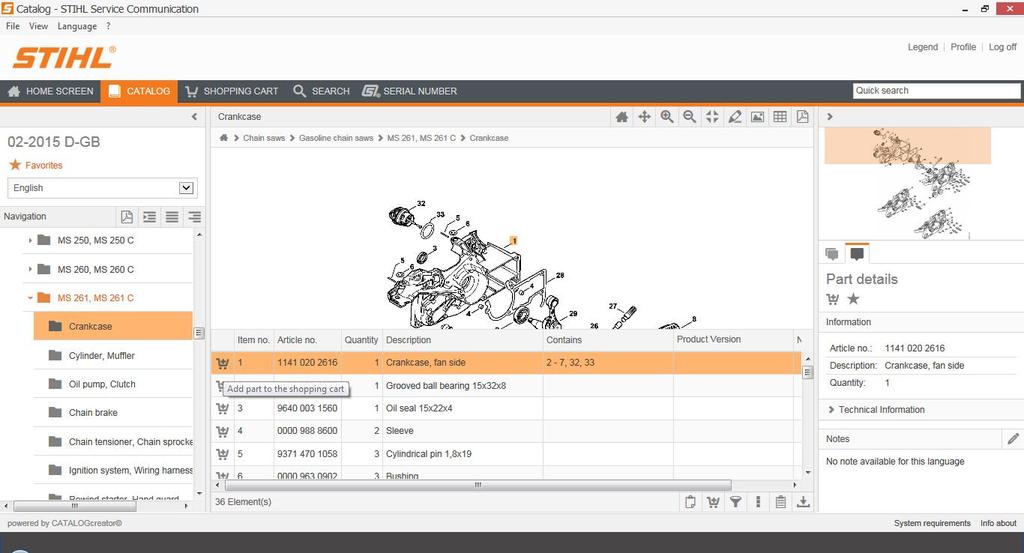Viewport: 1024px width, 553px height.
Task: Open the File menu
Action: click(x=12, y=26)
